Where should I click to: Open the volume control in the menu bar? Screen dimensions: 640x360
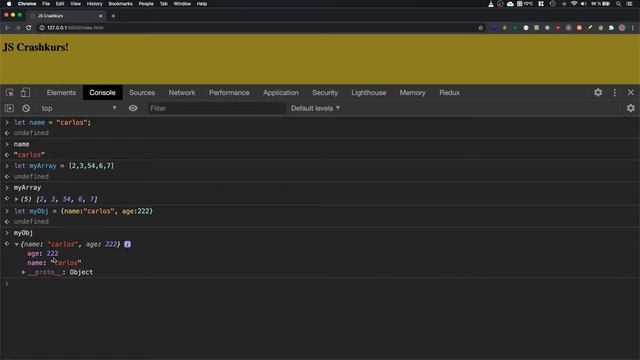coord(584,4)
